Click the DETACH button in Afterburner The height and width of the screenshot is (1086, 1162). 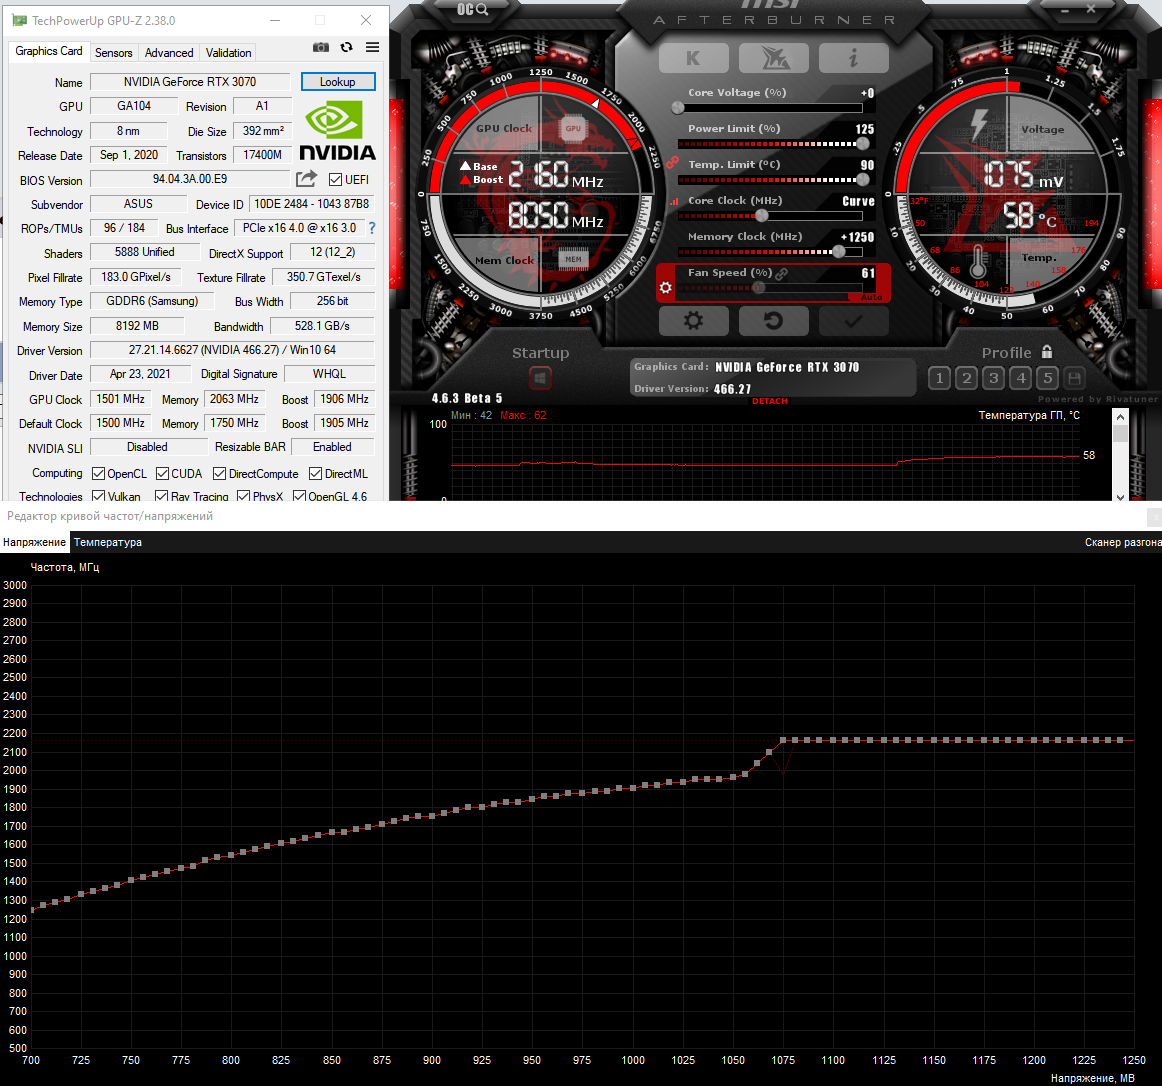tap(770, 401)
